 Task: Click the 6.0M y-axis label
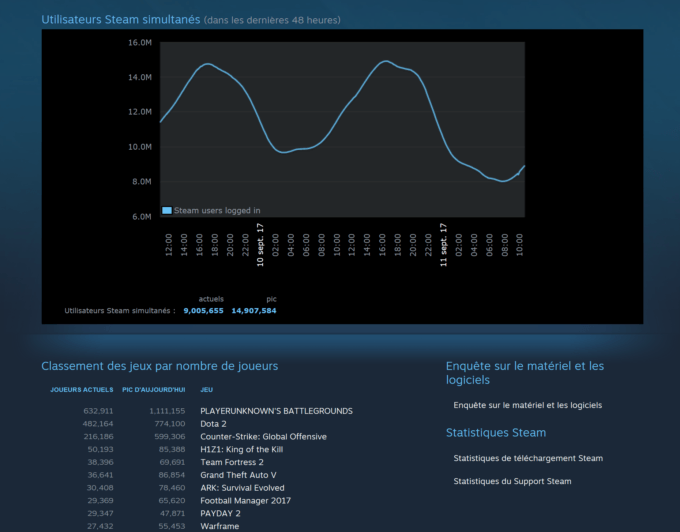pyautogui.click(x=142, y=216)
